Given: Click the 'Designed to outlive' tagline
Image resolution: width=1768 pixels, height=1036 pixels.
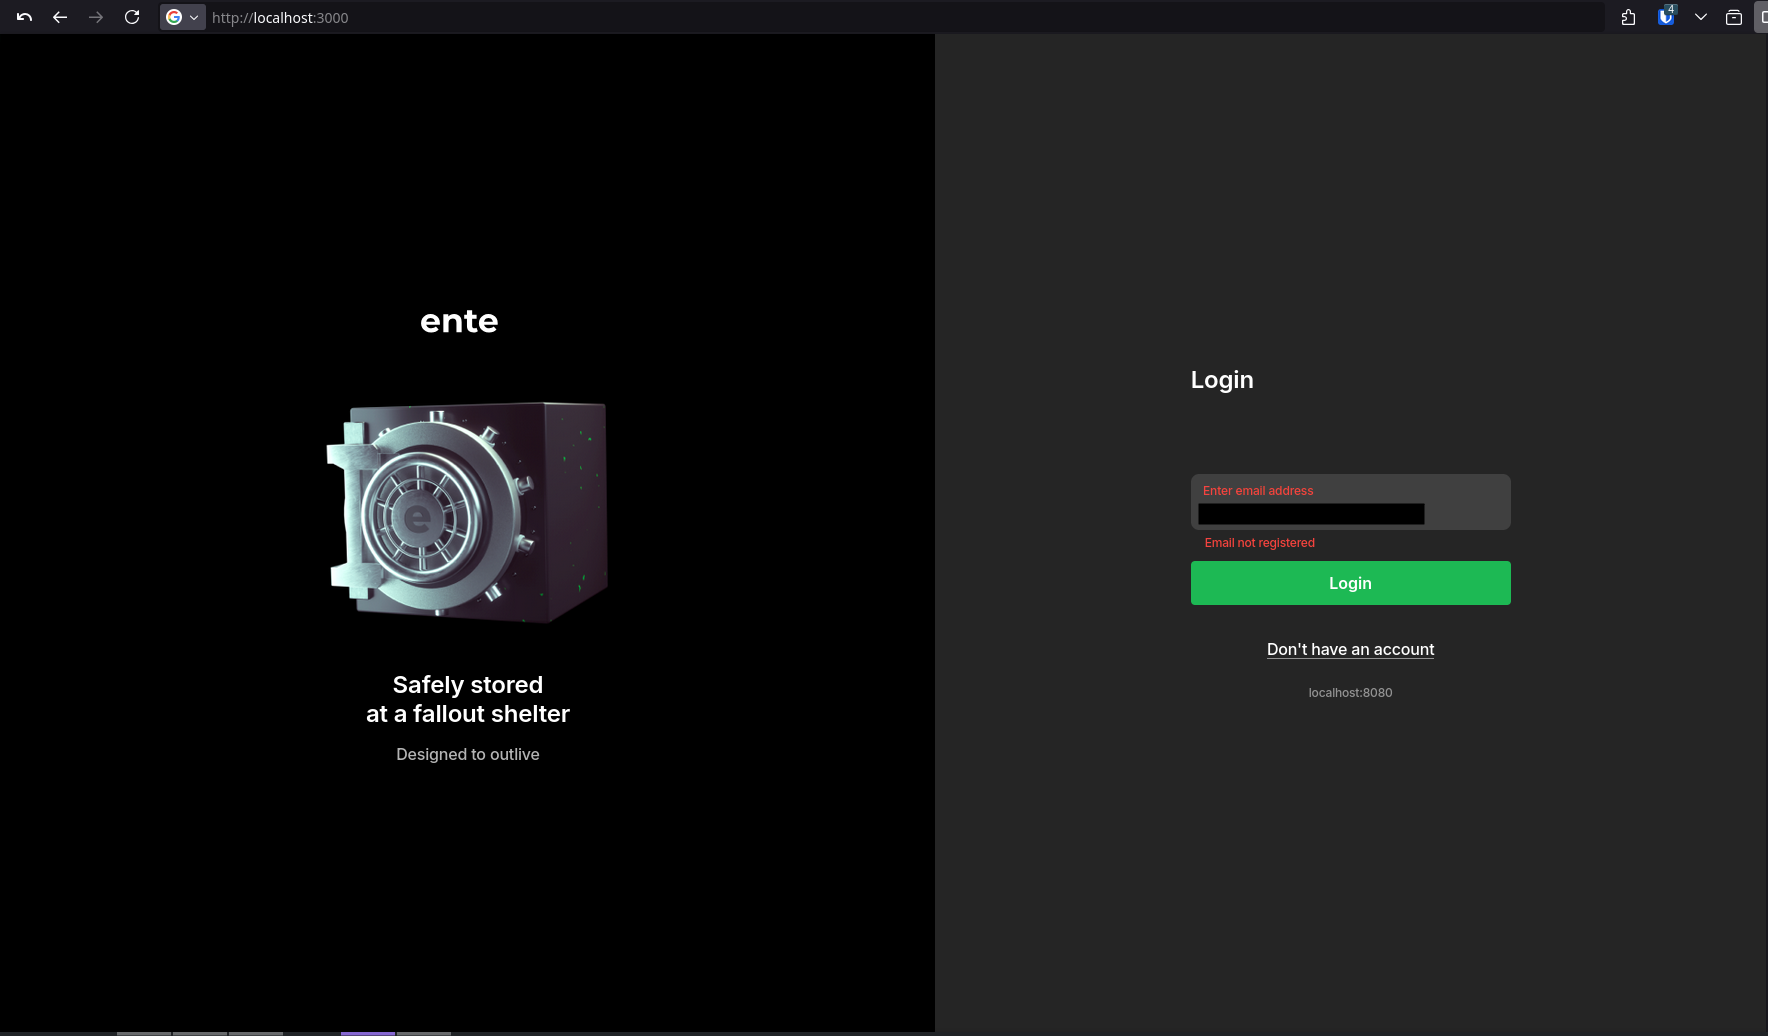Looking at the screenshot, I should tap(468, 754).
